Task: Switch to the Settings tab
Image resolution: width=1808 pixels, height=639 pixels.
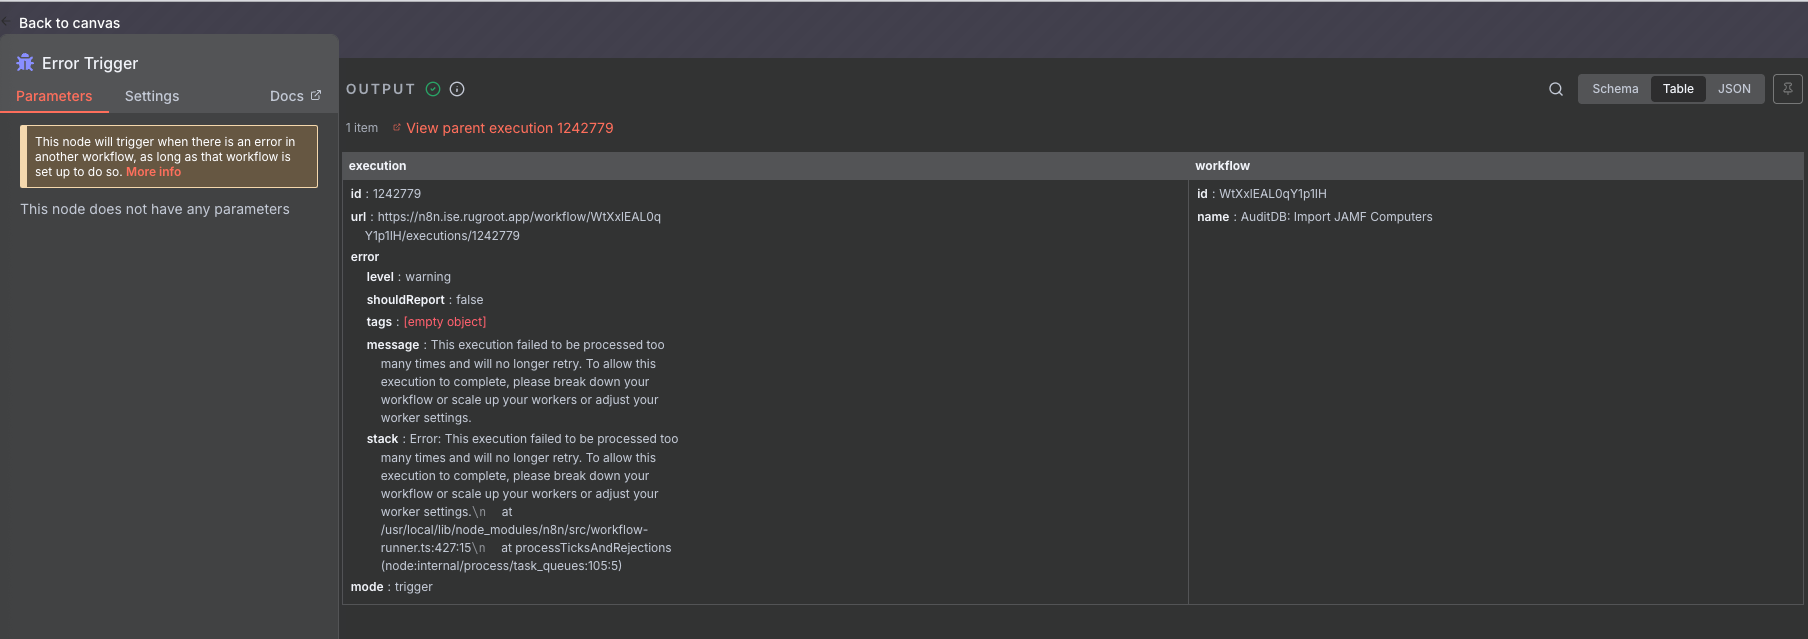Action: click(x=152, y=96)
